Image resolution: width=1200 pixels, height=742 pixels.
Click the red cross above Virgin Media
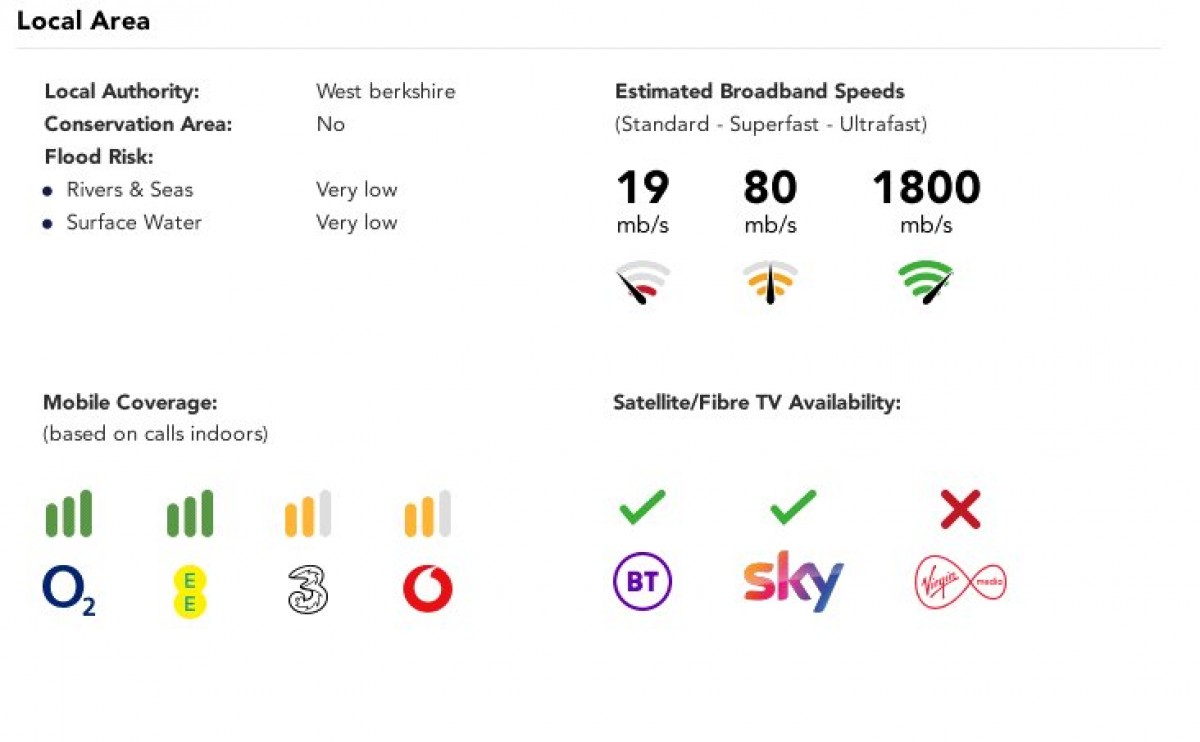click(960, 510)
